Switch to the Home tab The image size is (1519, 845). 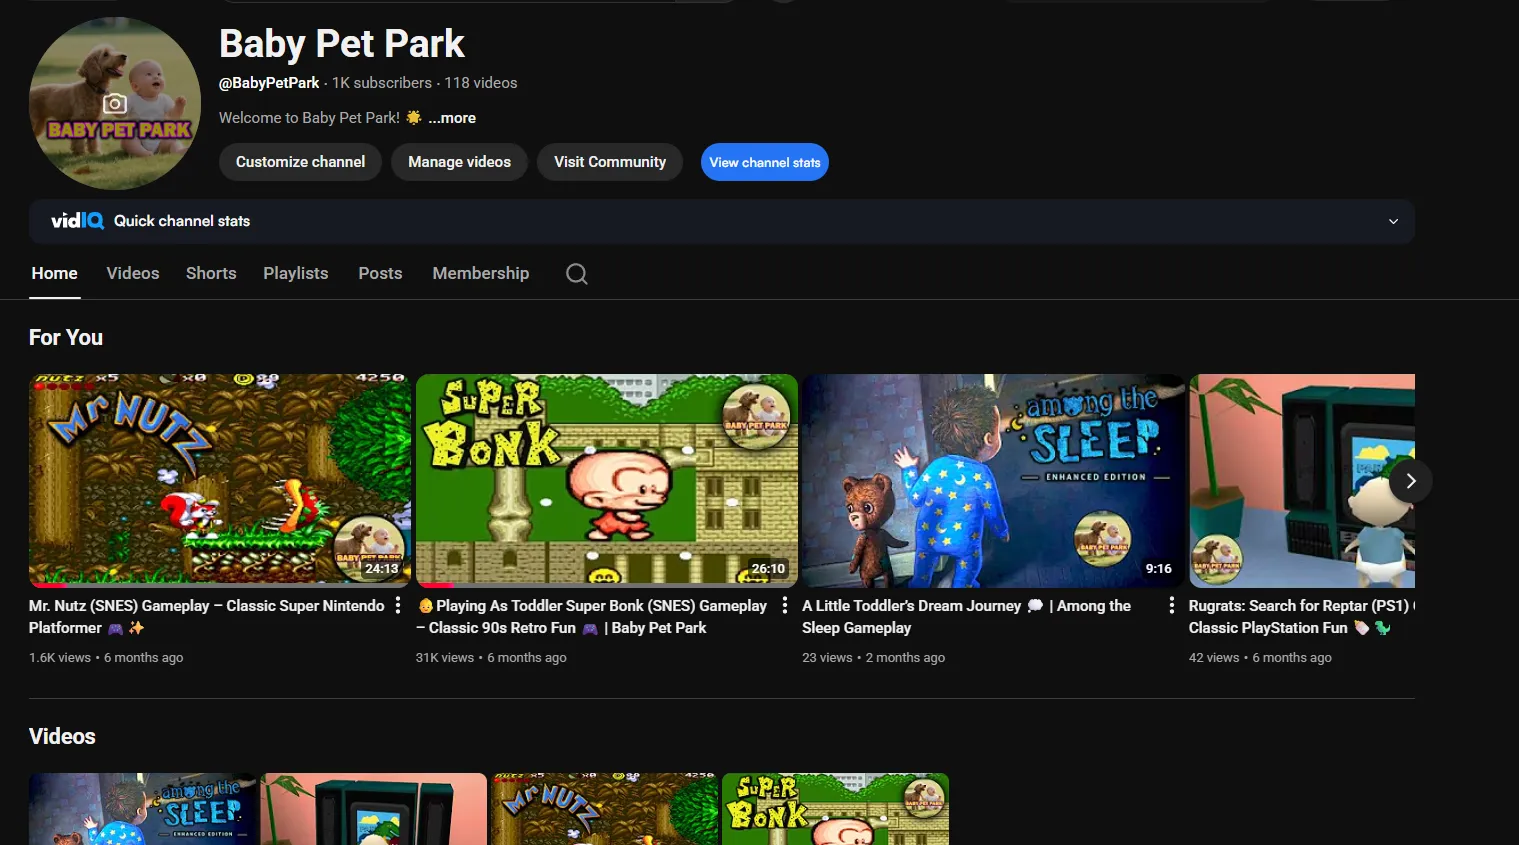(54, 273)
